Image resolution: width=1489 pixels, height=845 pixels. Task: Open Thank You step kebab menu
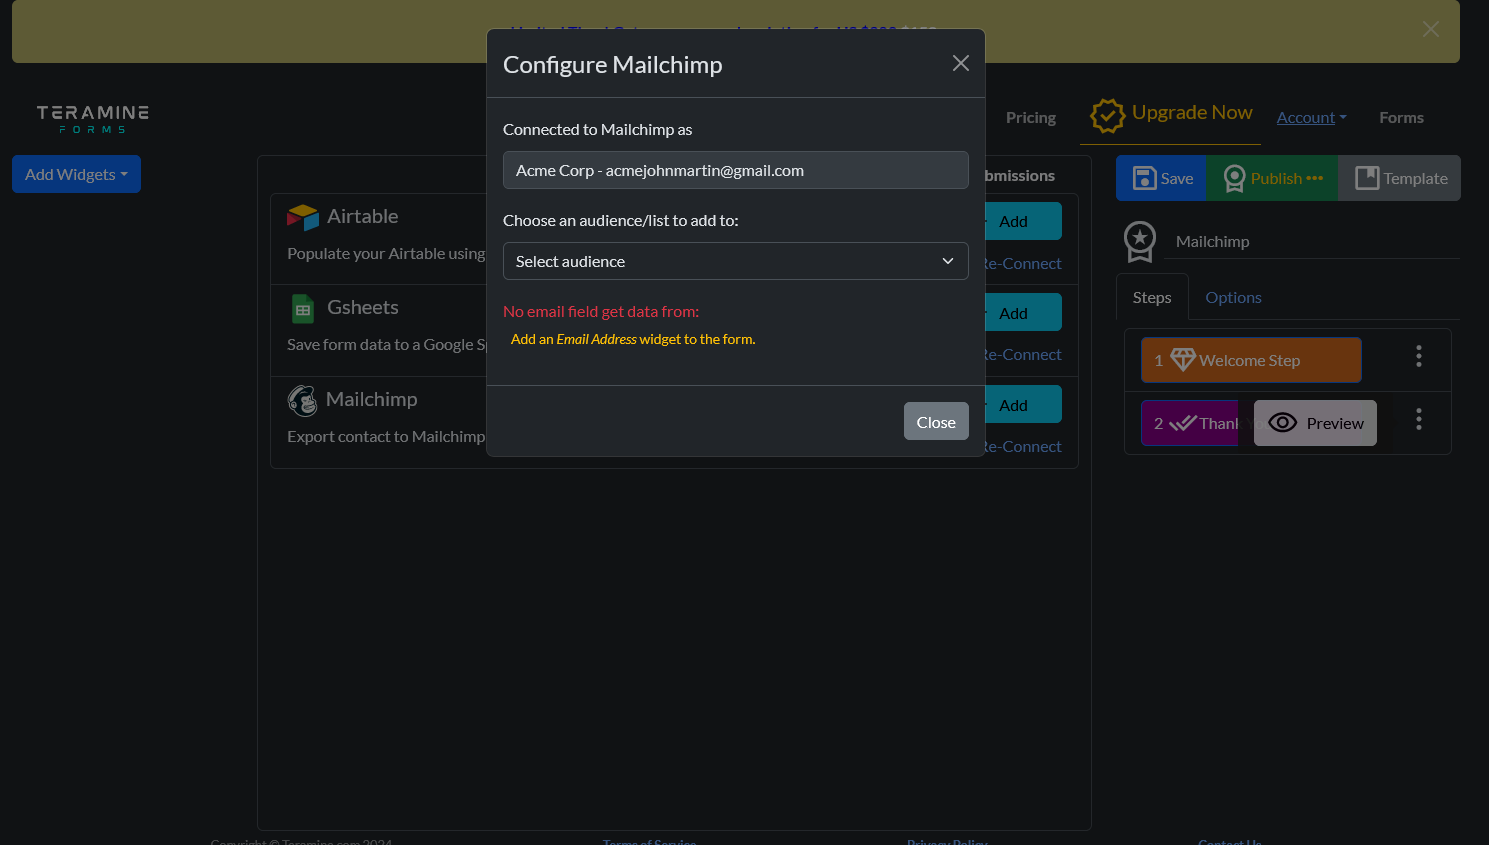point(1418,419)
